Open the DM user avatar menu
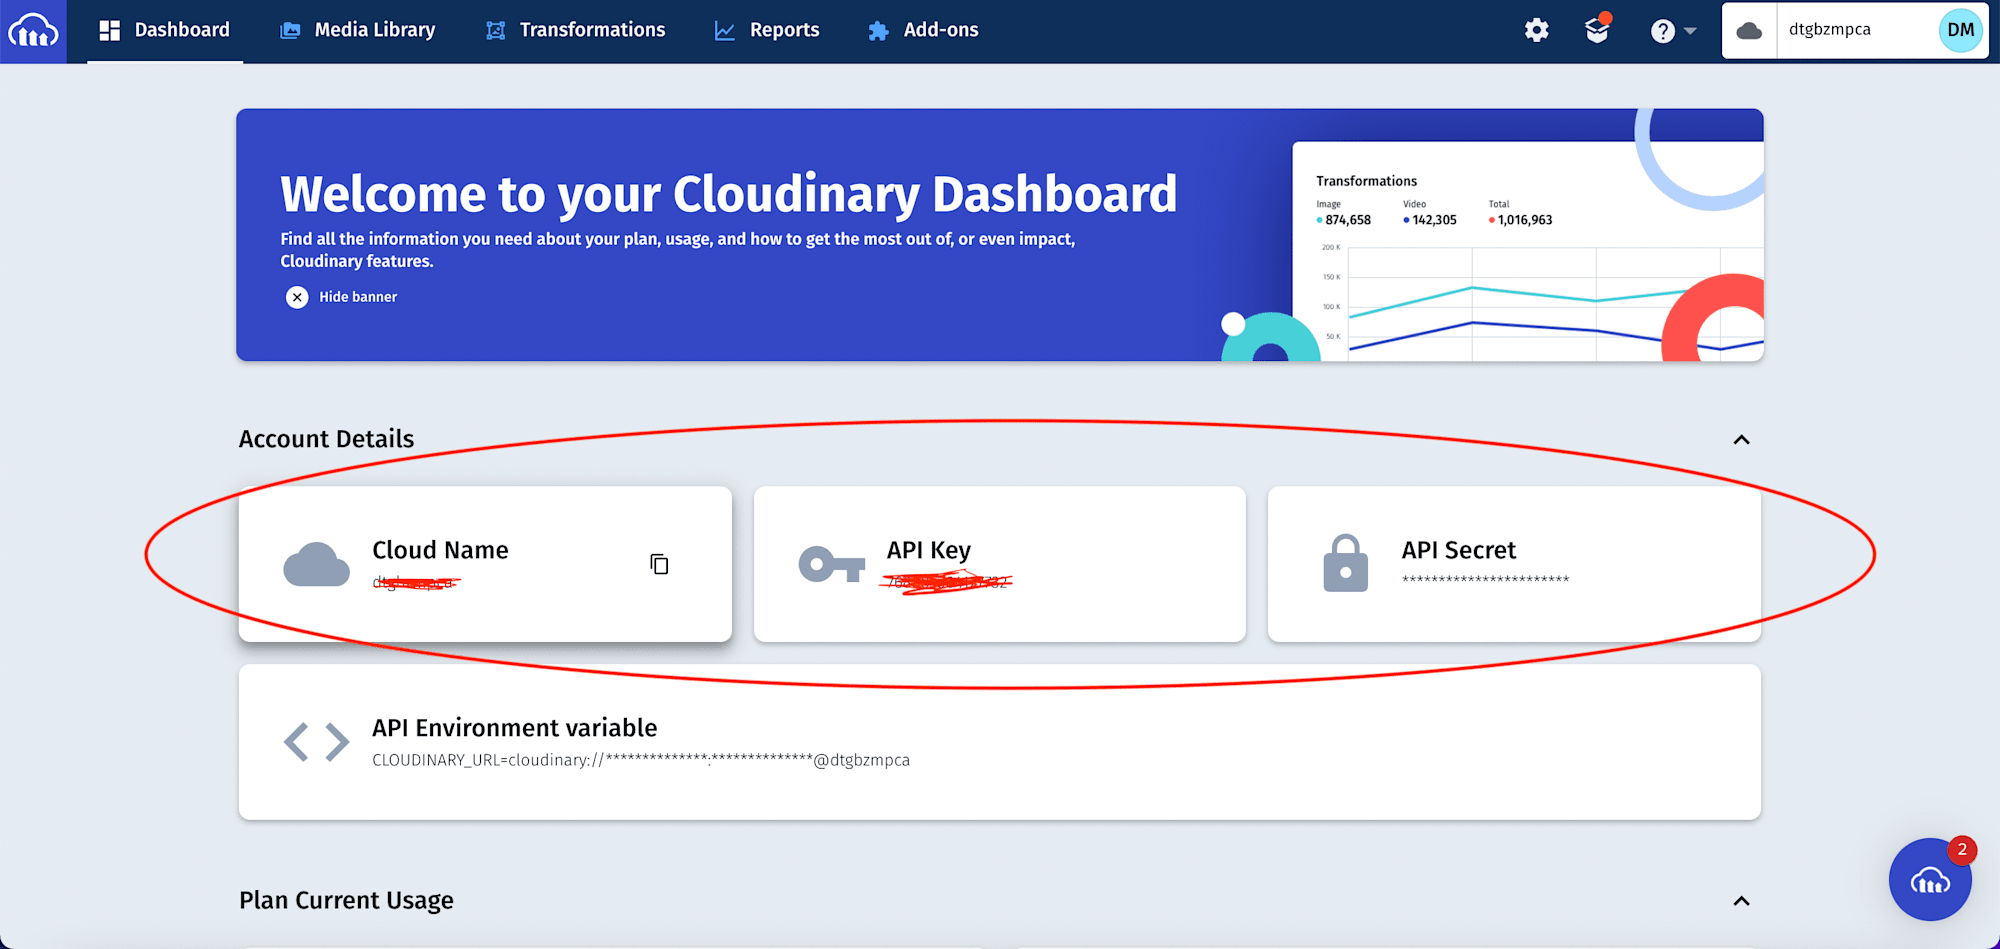 coord(1960,30)
